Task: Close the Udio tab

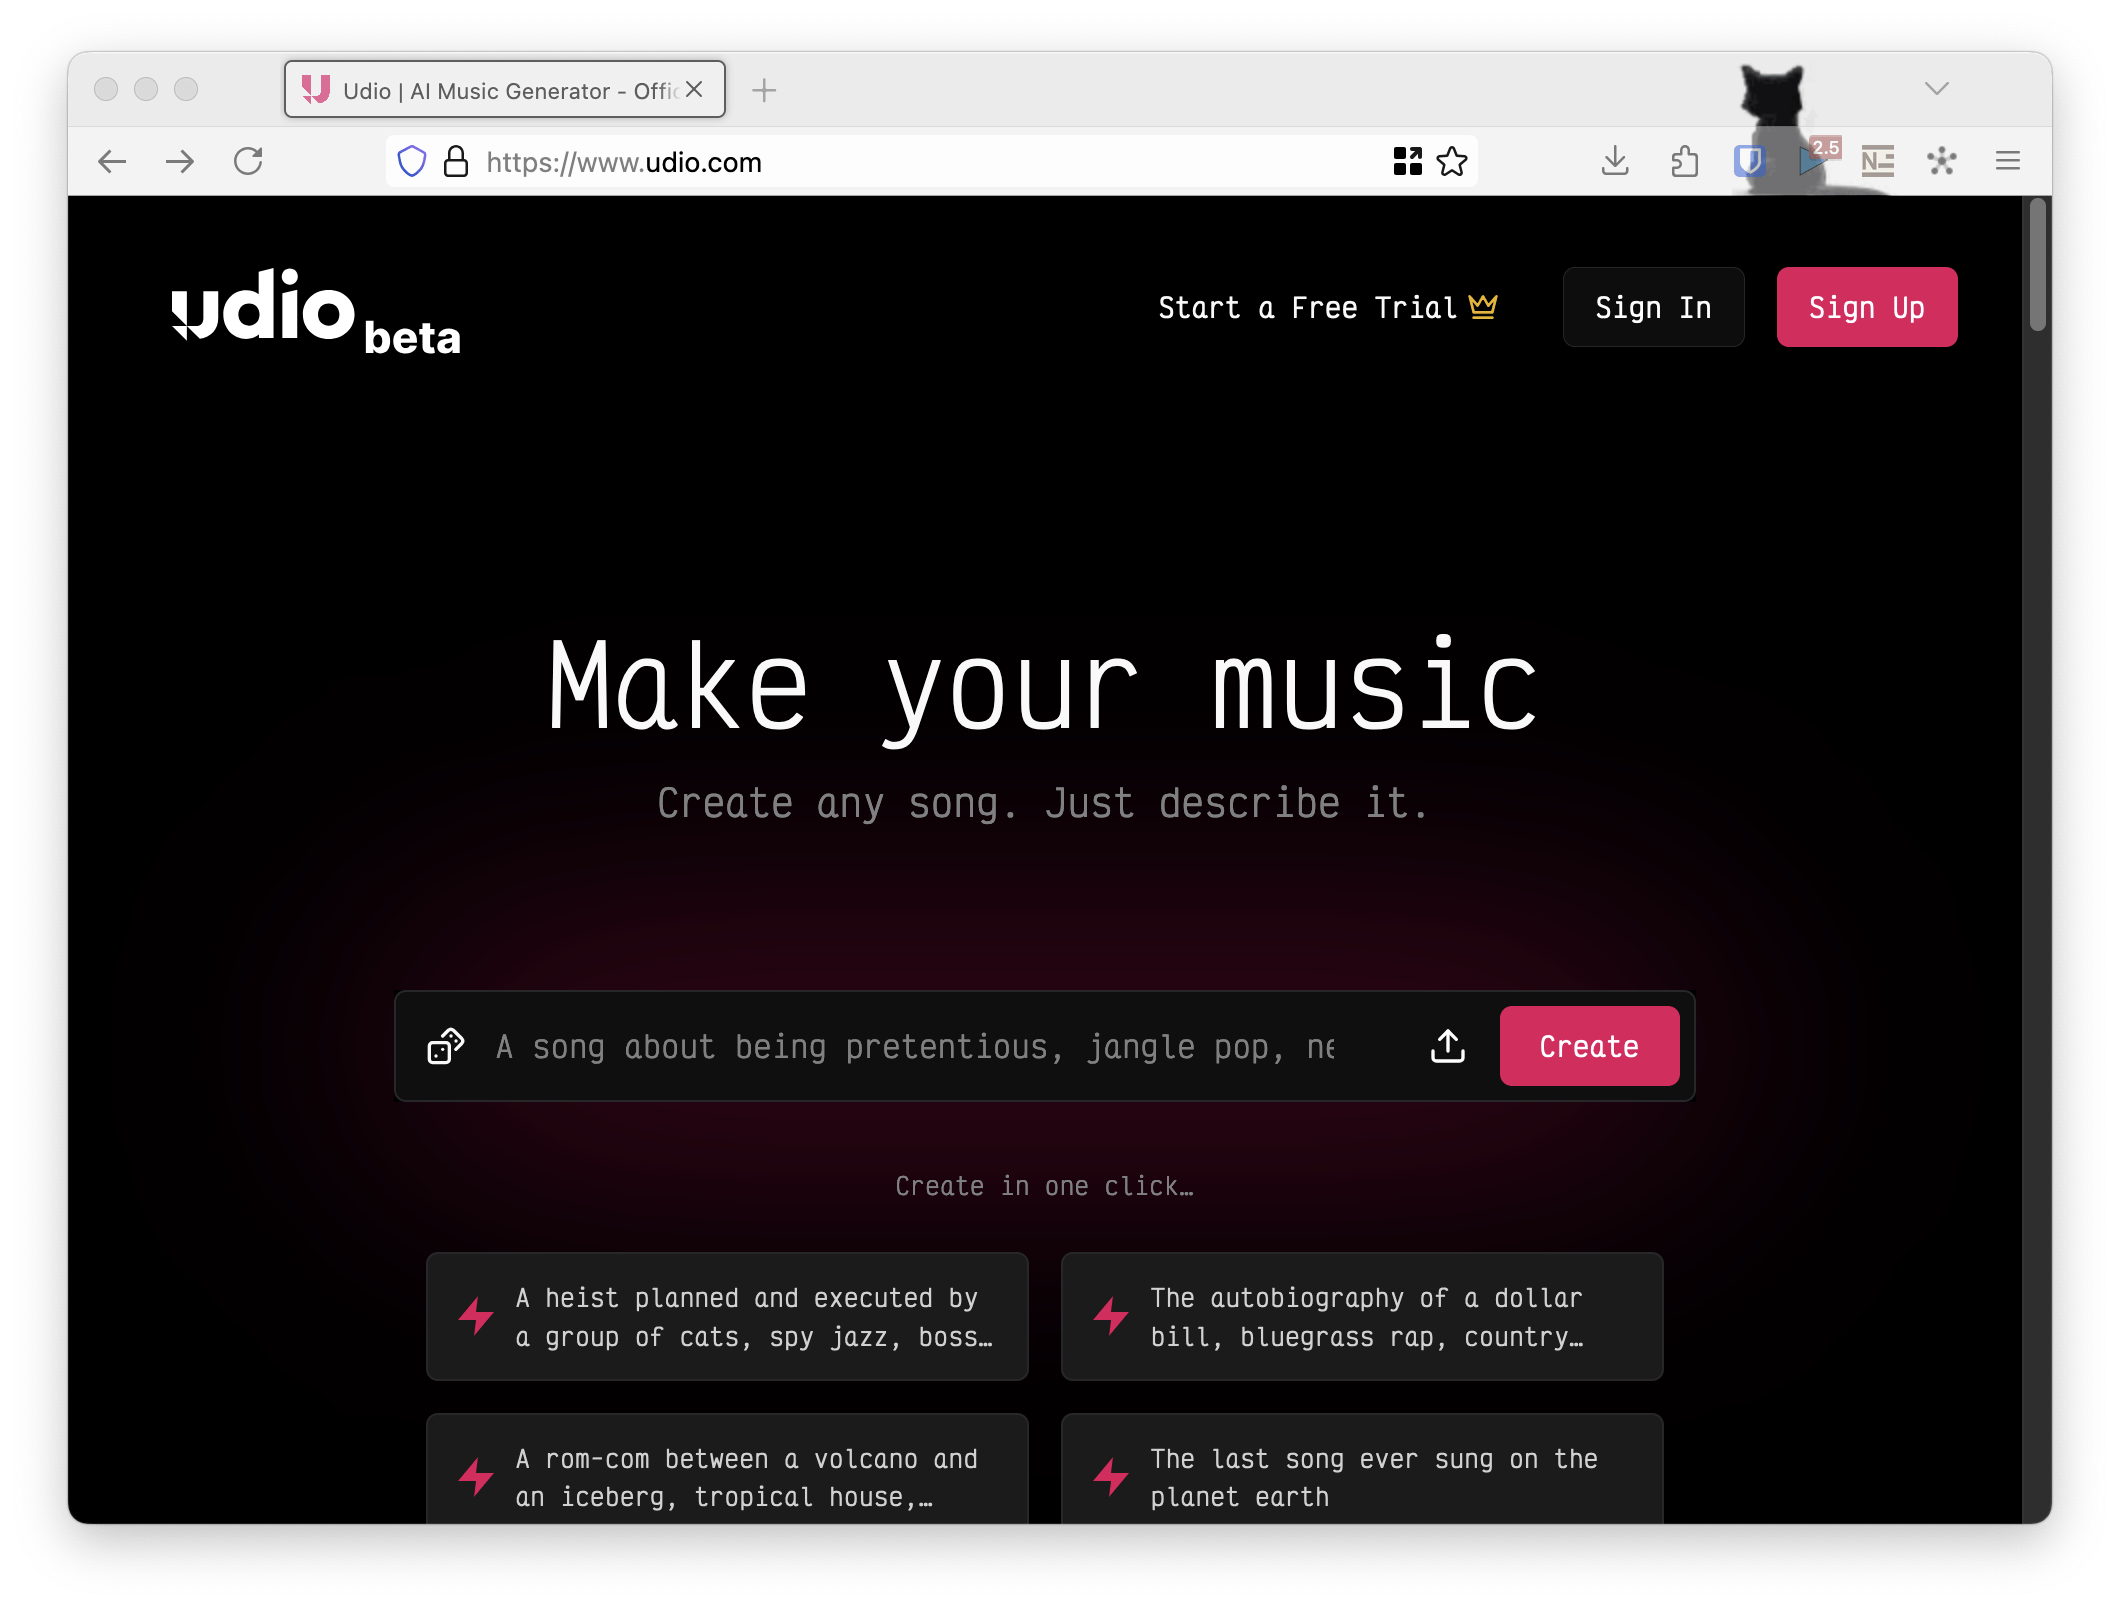Action: (x=694, y=90)
